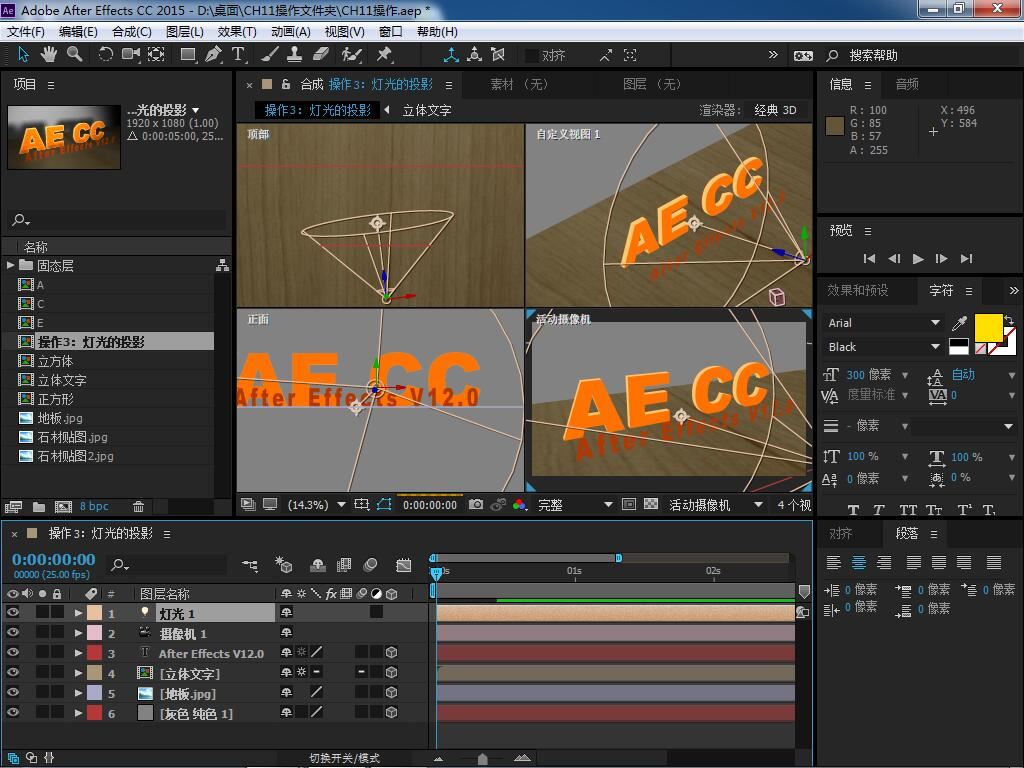
Task: Open 立体文字 breadcrumb in composition navigator
Action: tap(426, 110)
